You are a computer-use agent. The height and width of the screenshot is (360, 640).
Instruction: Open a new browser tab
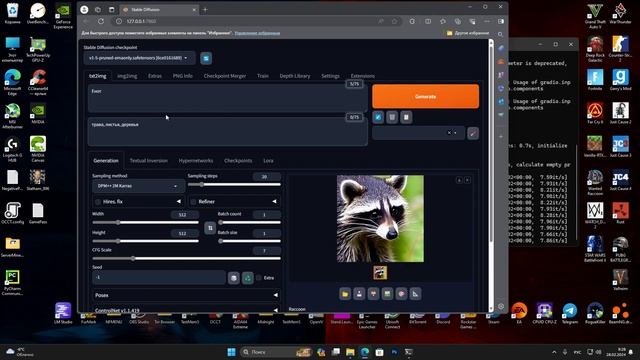point(205,9)
